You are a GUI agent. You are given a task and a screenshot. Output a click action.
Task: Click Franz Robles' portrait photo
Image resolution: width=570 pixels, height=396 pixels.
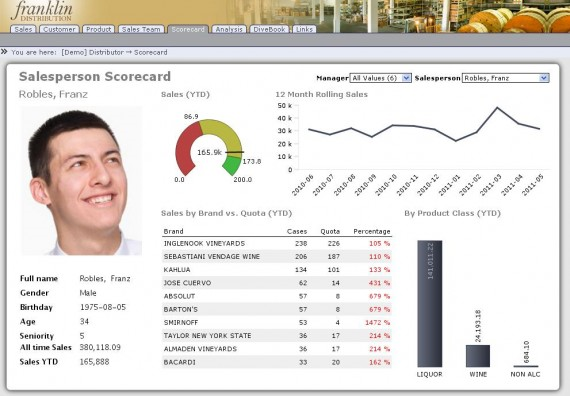(x=81, y=181)
